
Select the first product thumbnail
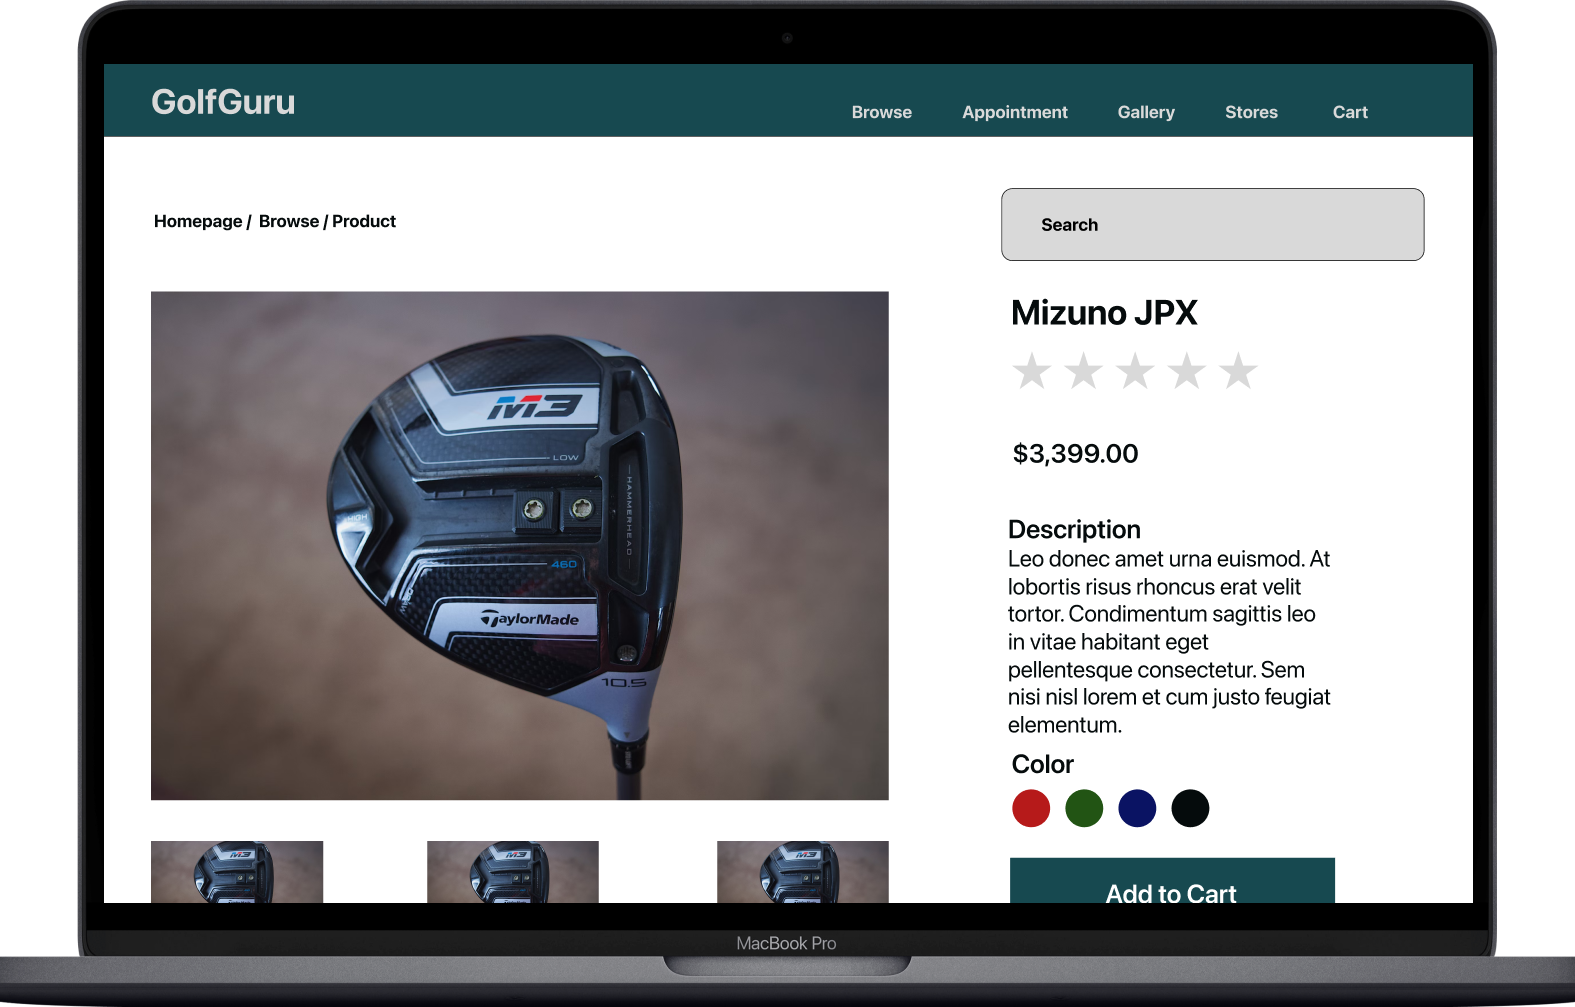point(237,872)
